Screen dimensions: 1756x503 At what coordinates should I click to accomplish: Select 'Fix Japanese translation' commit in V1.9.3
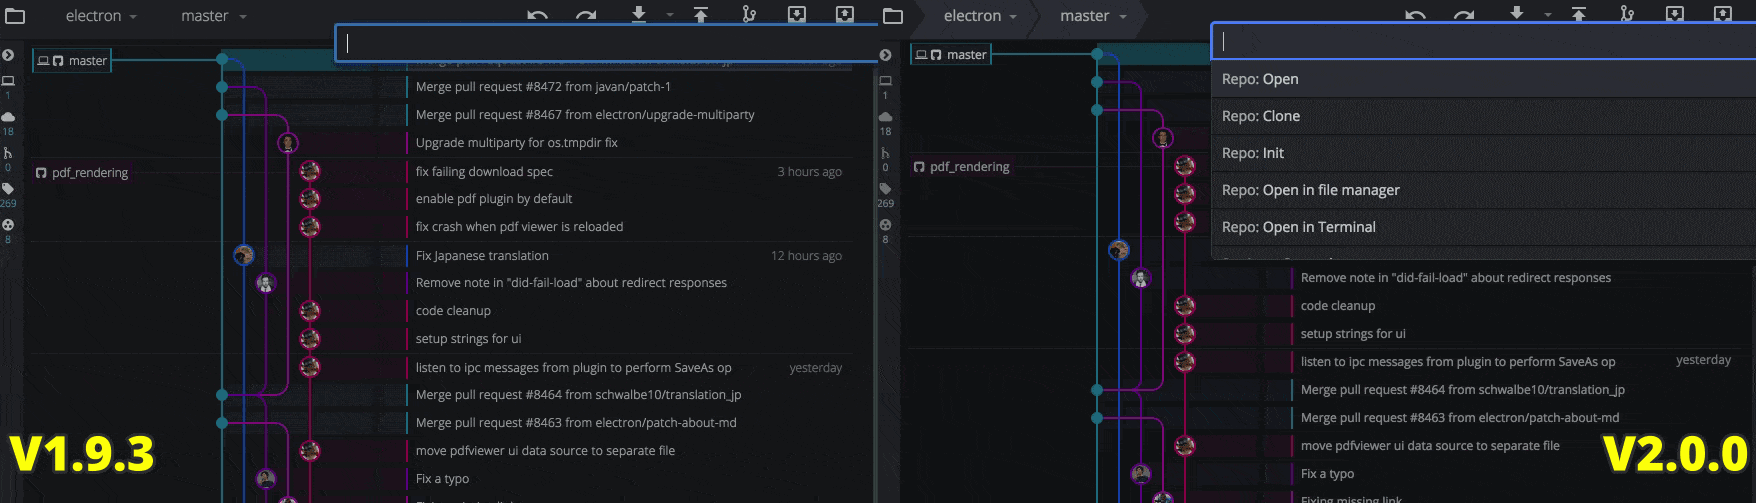[482, 256]
